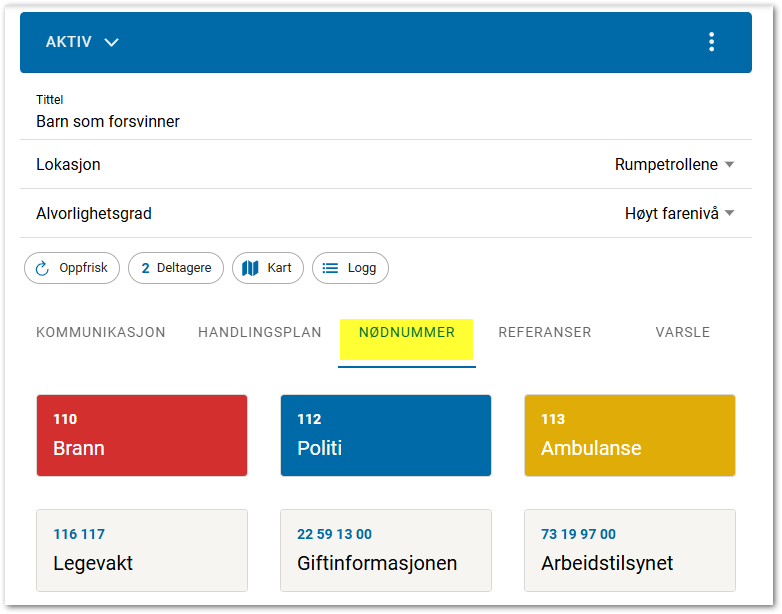Click the Tittel field 'Barn som forsvinner'

pos(108,122)
